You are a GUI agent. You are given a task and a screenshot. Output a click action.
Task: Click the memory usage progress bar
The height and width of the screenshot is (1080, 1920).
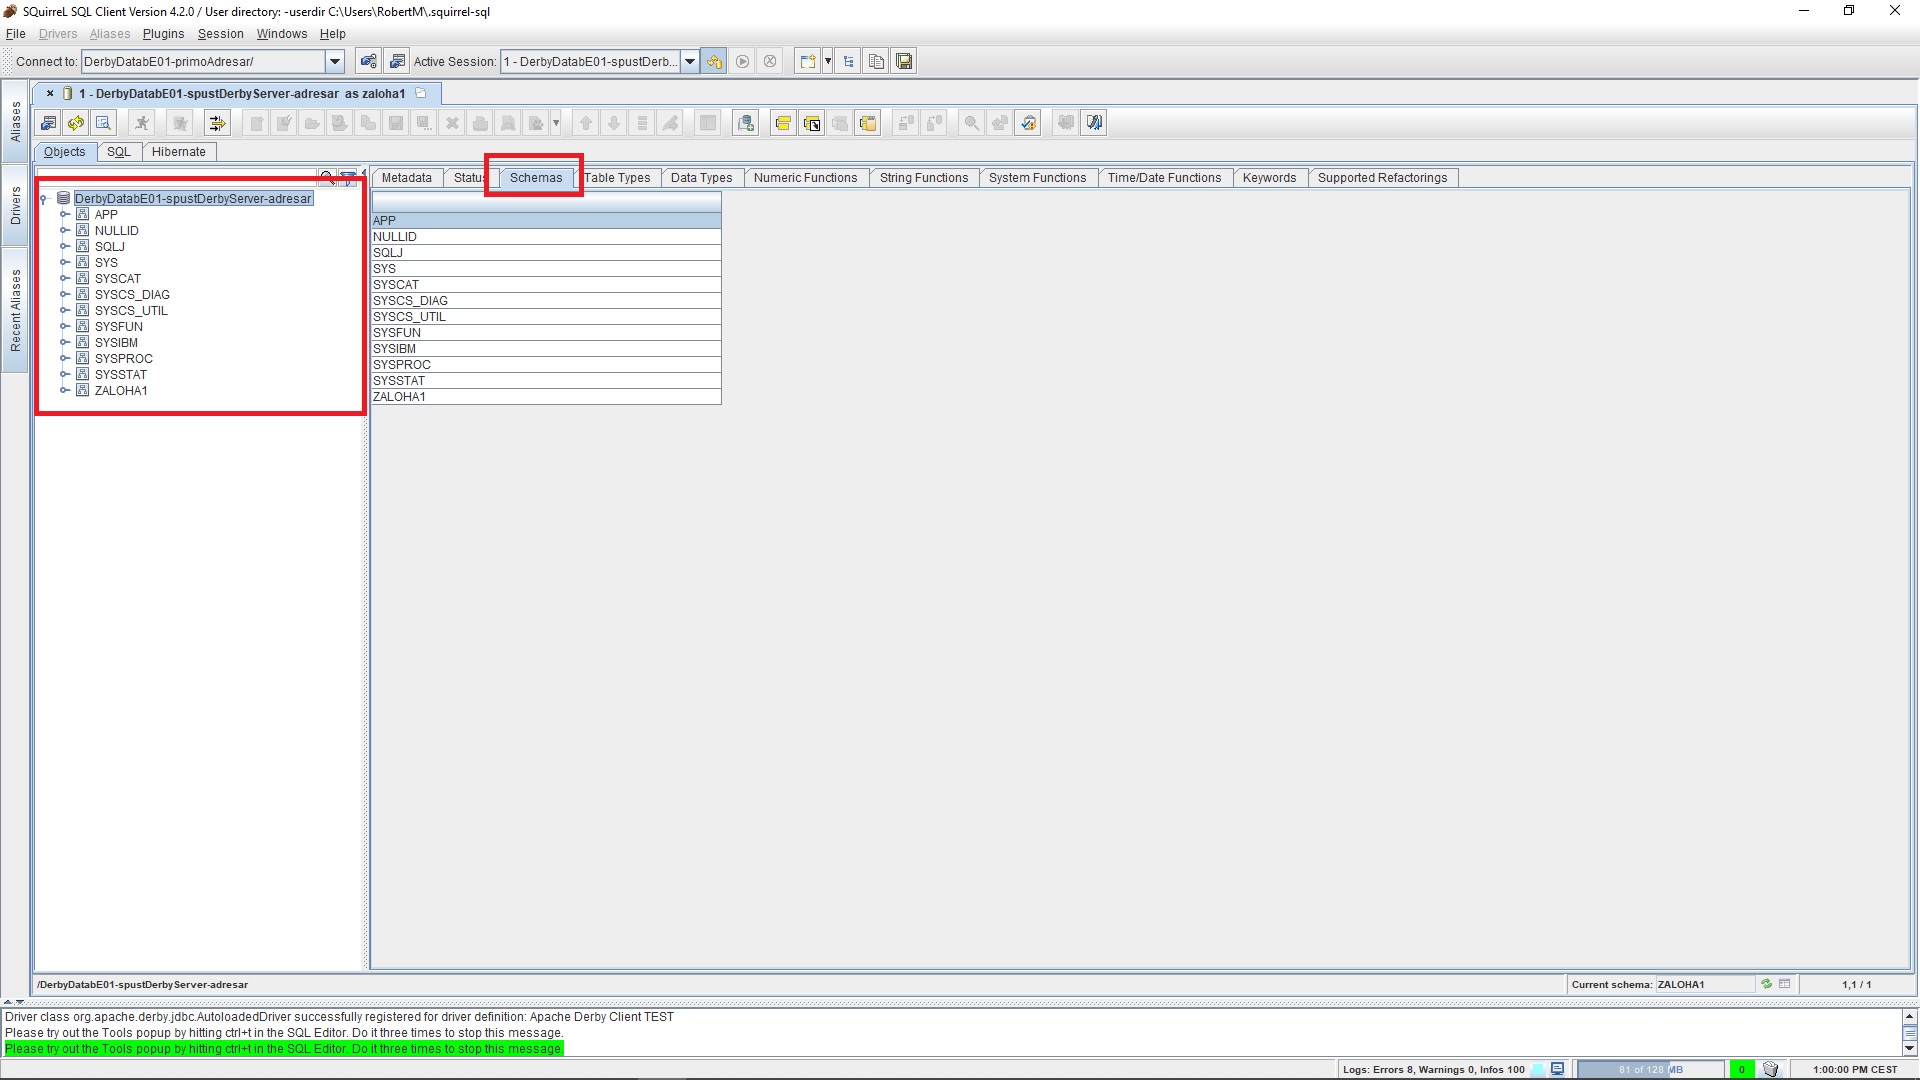(x=1650, y=1069)
